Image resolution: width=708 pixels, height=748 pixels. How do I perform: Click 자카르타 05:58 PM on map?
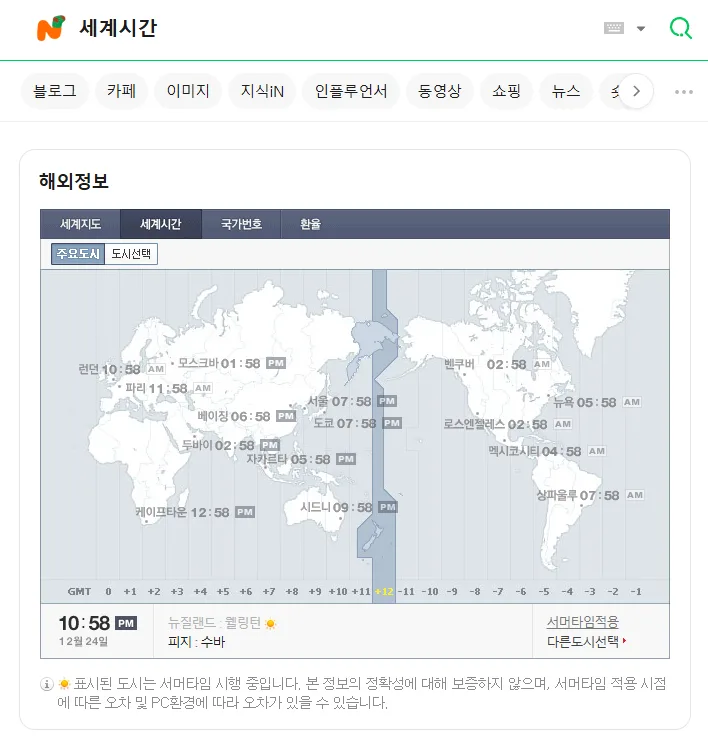click(301, 459)
